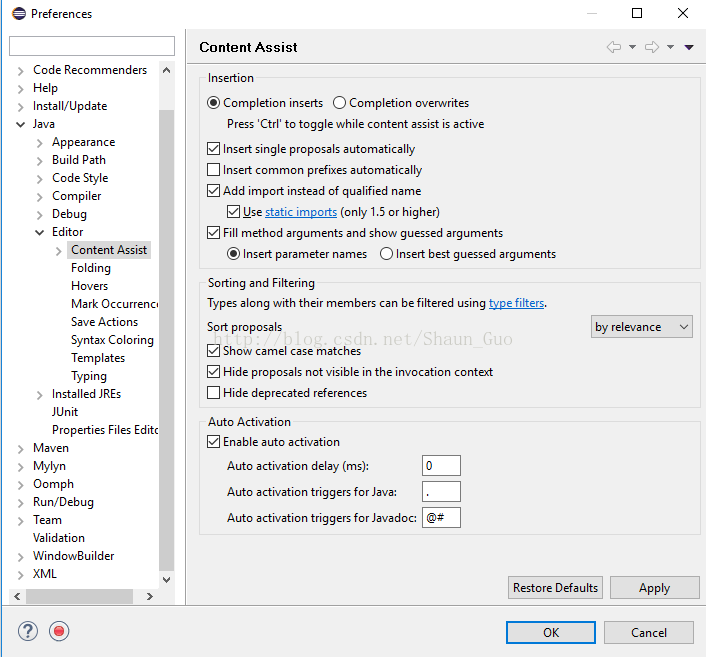Open the forward history dropdown arrow
706x657 pixels.
point(670,47)
